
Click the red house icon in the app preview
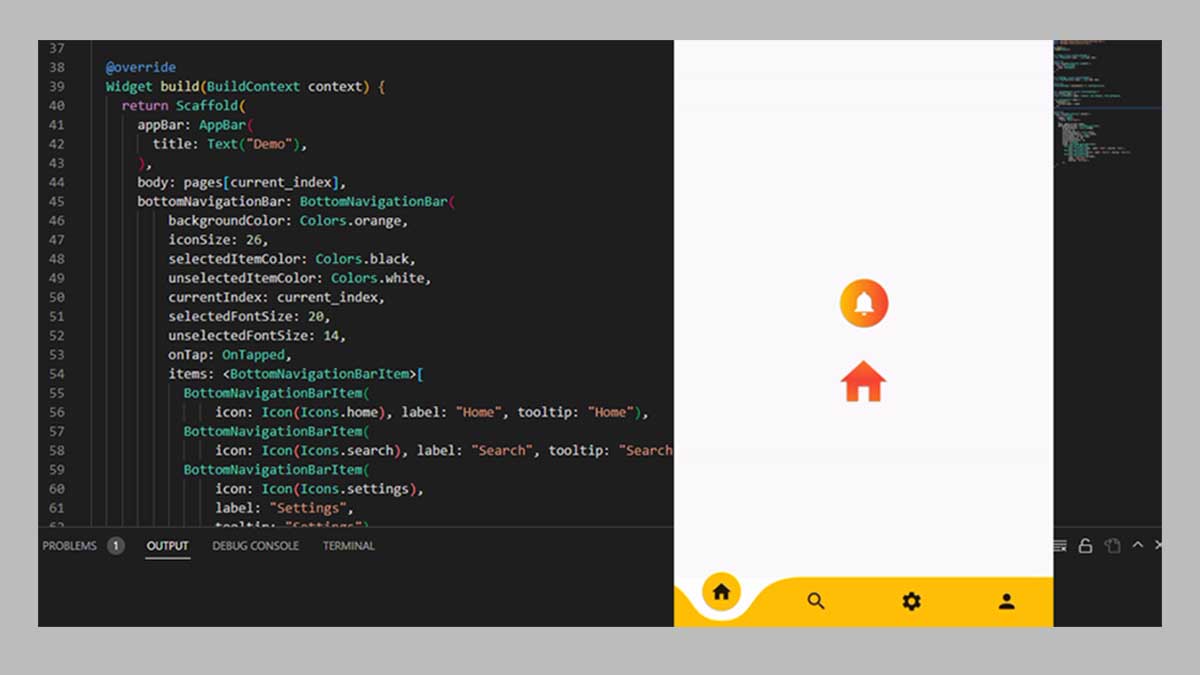(x=862, y=381)
